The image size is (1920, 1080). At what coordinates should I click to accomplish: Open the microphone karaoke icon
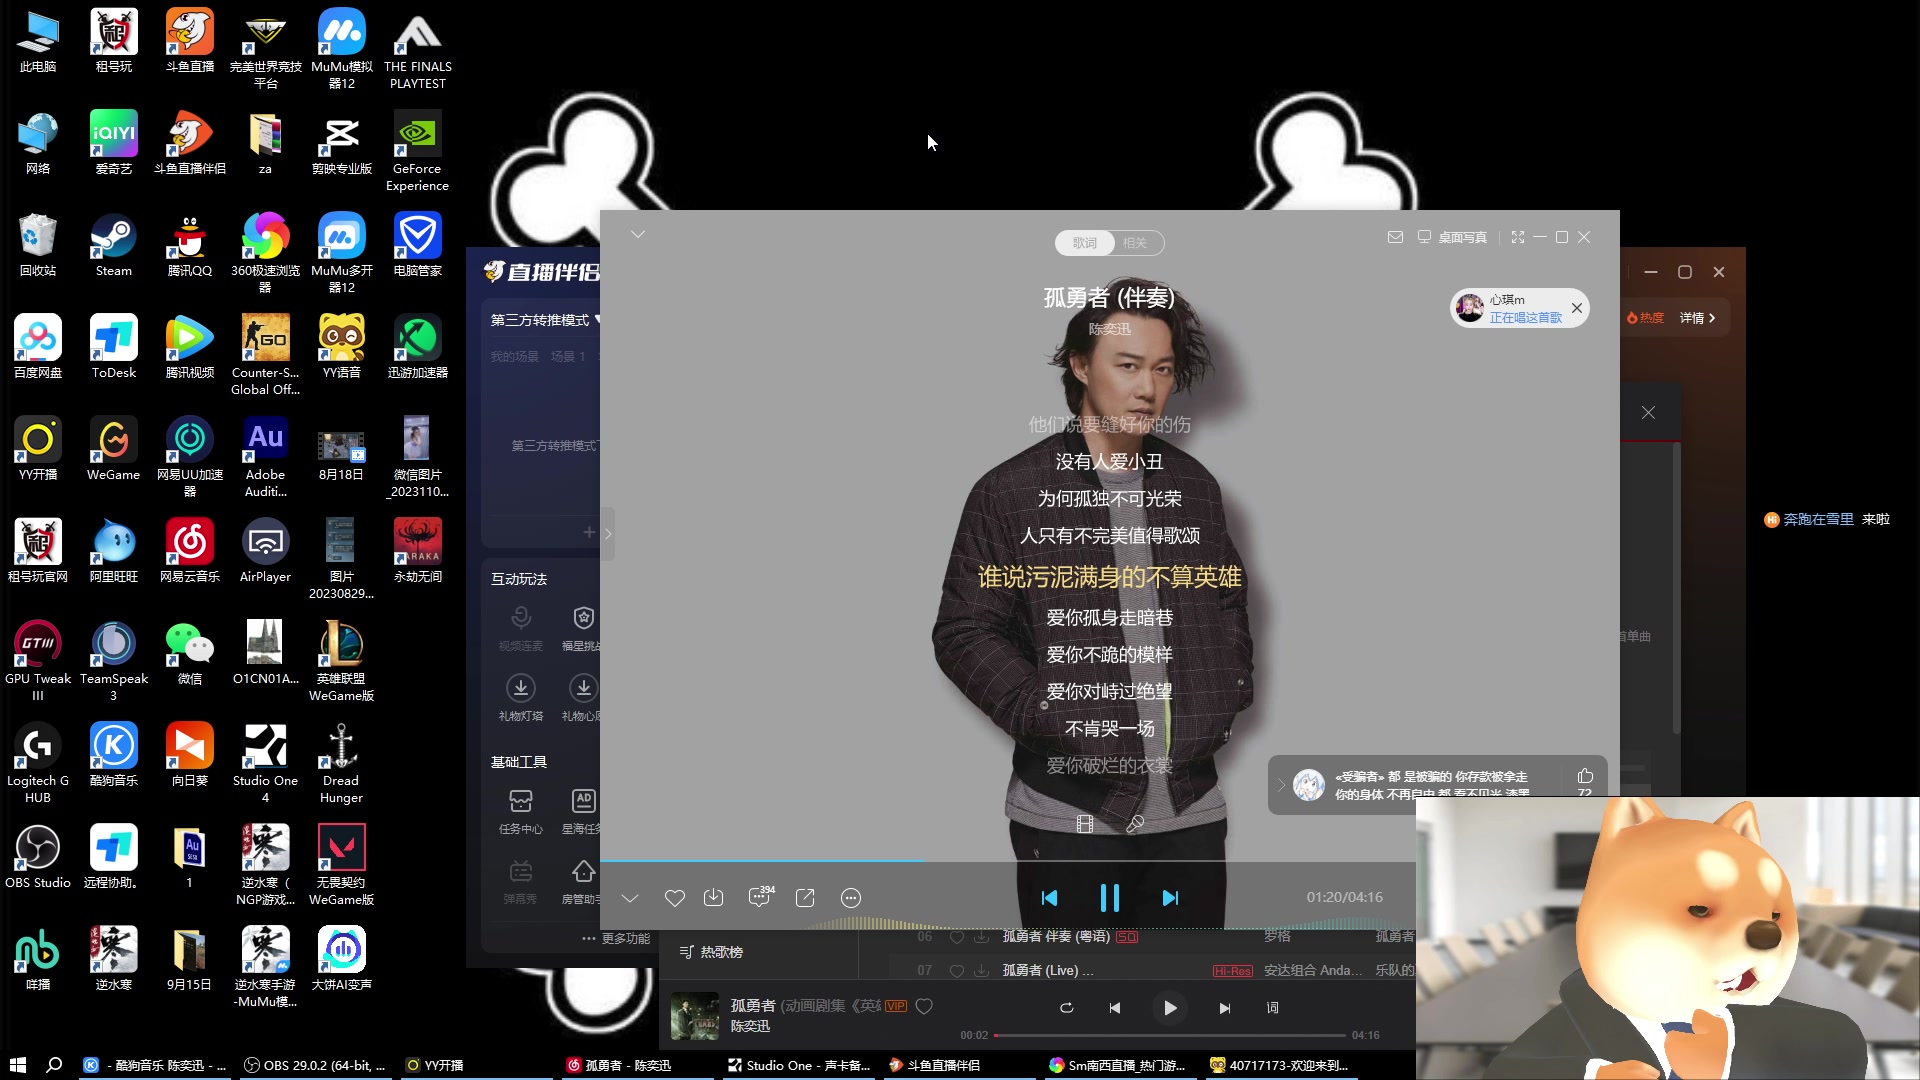point(1135,824)
